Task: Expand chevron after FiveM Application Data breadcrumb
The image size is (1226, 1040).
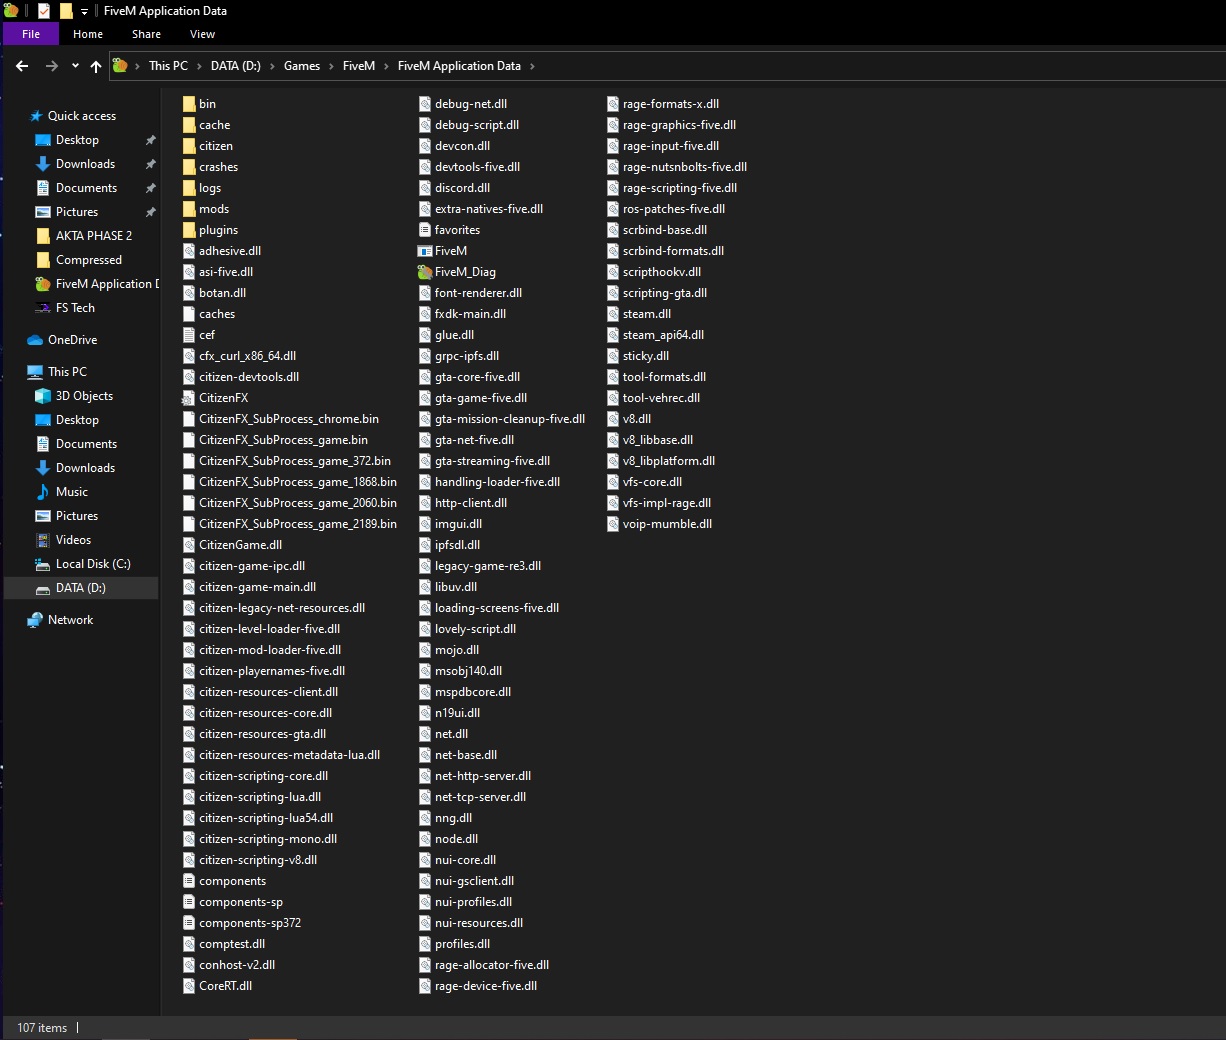Action: pos(532,66)
